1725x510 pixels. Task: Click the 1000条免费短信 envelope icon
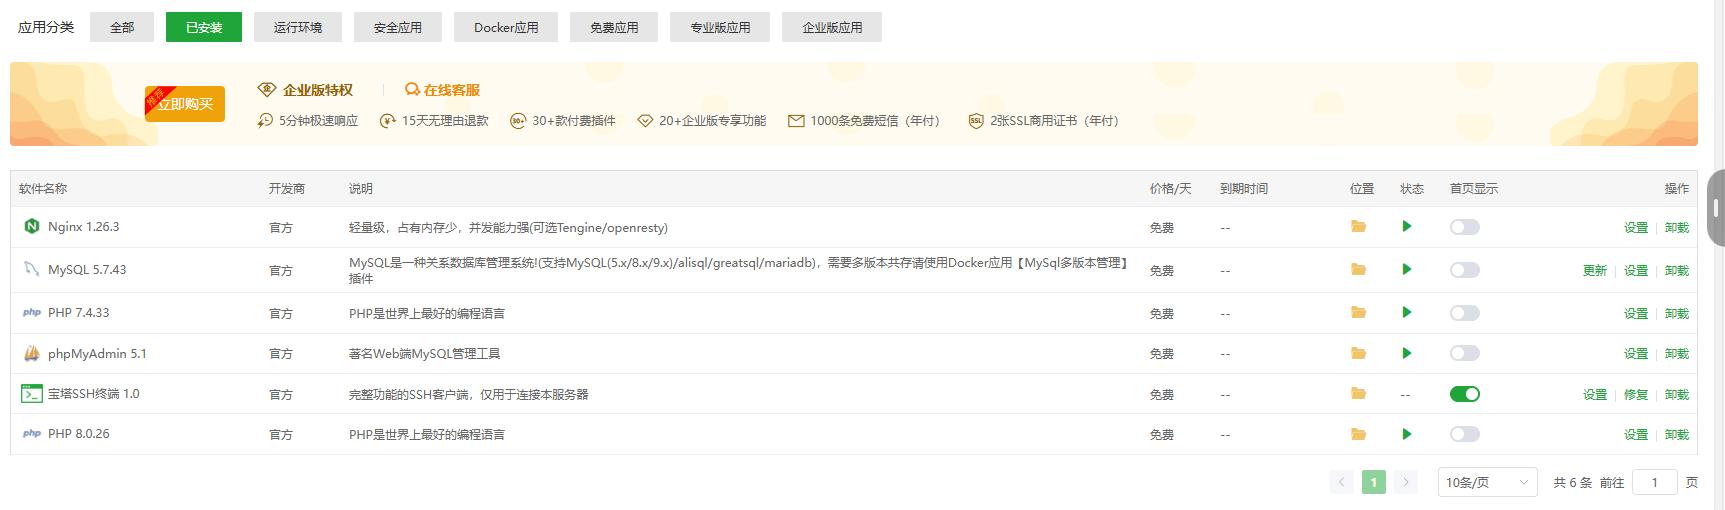click(796, 121)
